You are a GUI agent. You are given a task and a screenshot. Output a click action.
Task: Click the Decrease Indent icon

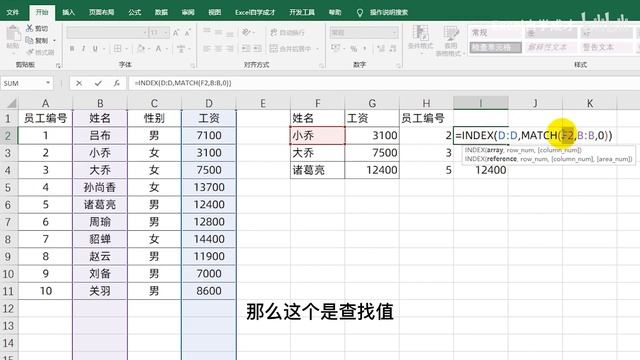246,49
